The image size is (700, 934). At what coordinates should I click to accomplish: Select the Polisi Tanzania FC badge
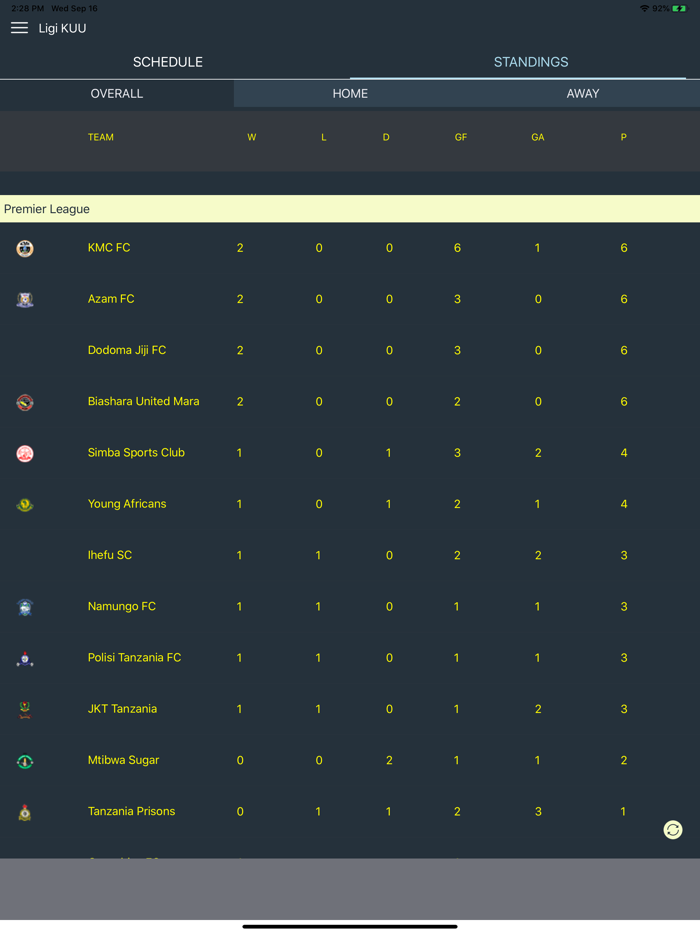click(25, 657)
